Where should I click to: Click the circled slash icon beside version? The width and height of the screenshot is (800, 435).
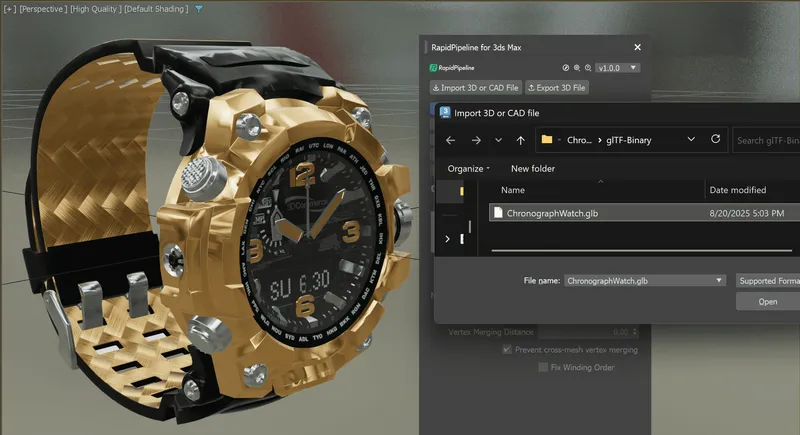click(566, 68)
